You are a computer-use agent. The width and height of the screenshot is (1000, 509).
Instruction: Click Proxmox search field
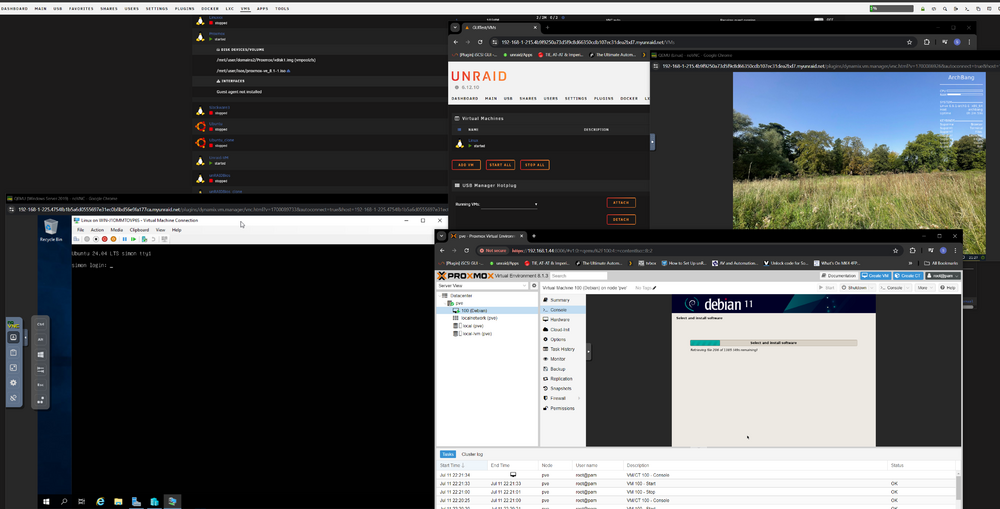tap(578, 276)
